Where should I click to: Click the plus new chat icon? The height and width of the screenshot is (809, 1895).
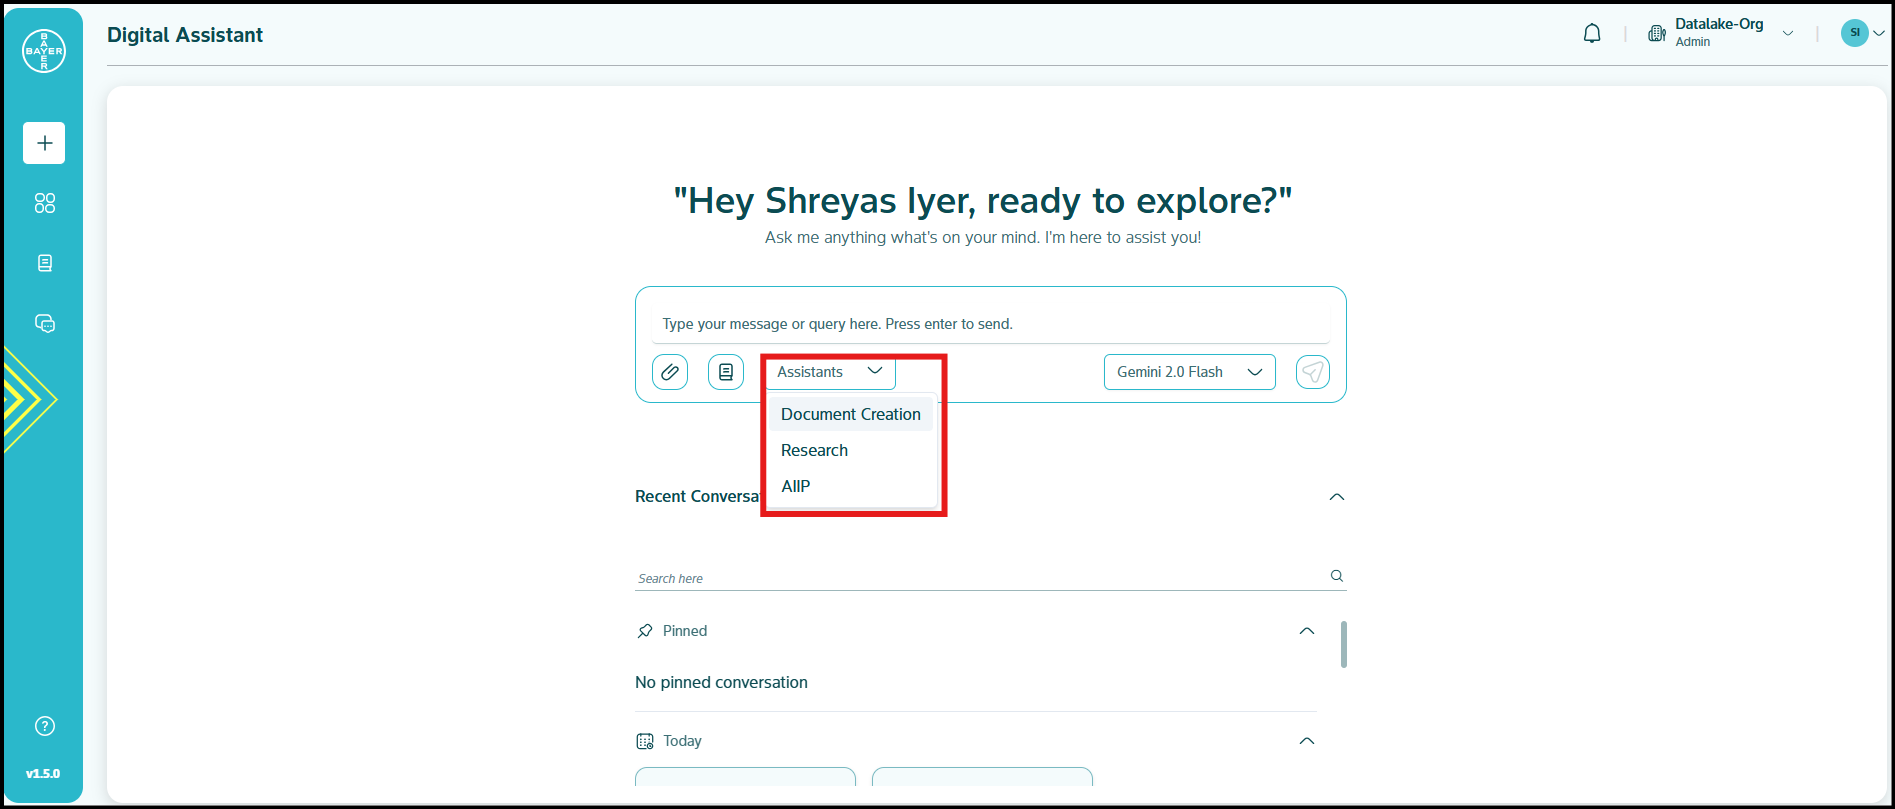(x=44, y=143)
